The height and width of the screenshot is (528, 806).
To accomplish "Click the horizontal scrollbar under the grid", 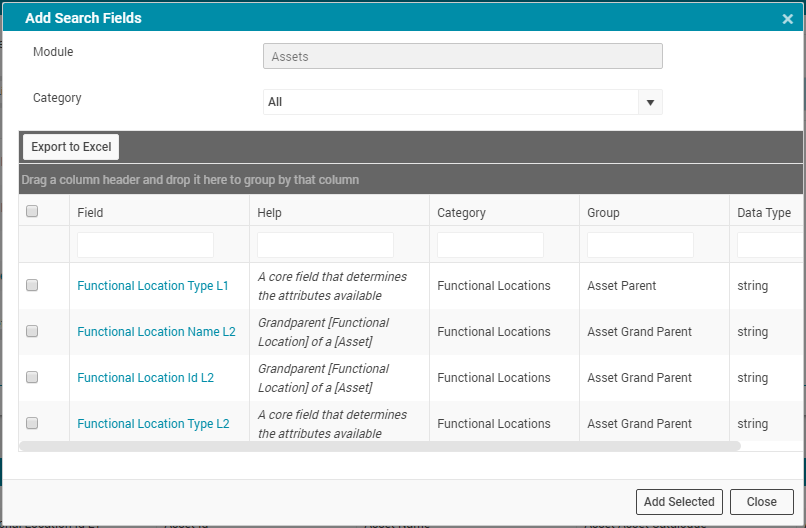I will [x=380, y=446].
